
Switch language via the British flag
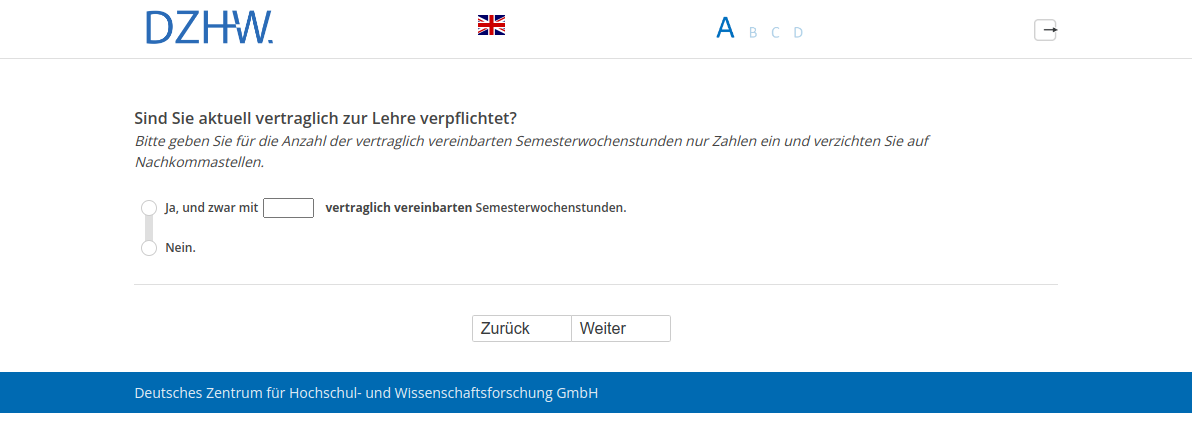(491, 25)
